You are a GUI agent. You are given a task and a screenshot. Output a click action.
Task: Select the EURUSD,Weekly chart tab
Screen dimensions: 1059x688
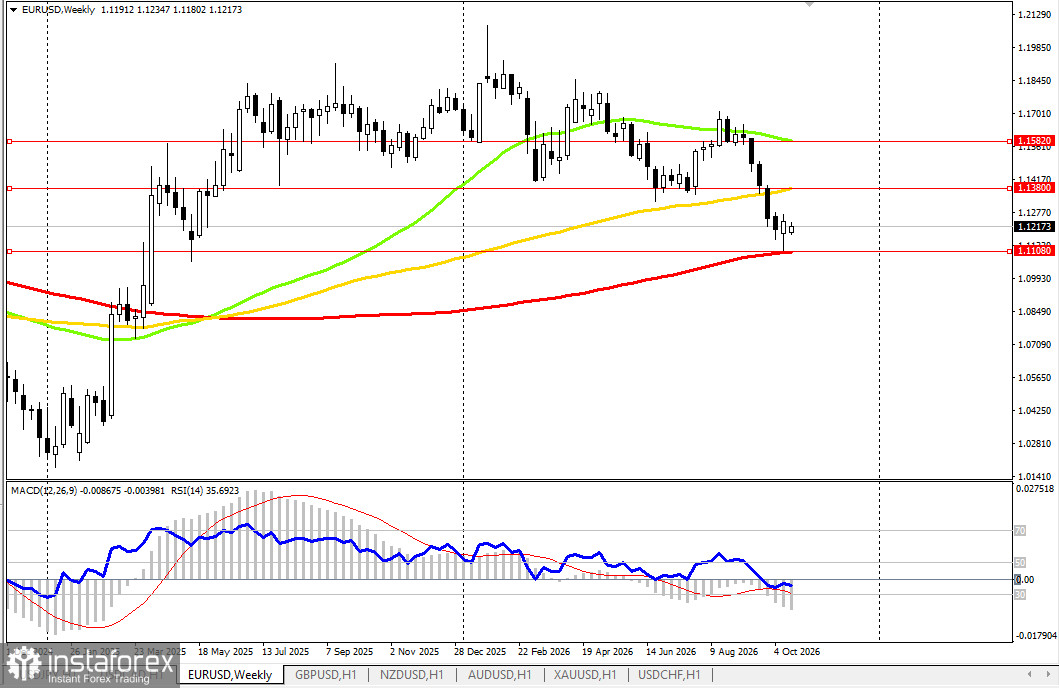point(230,674)
